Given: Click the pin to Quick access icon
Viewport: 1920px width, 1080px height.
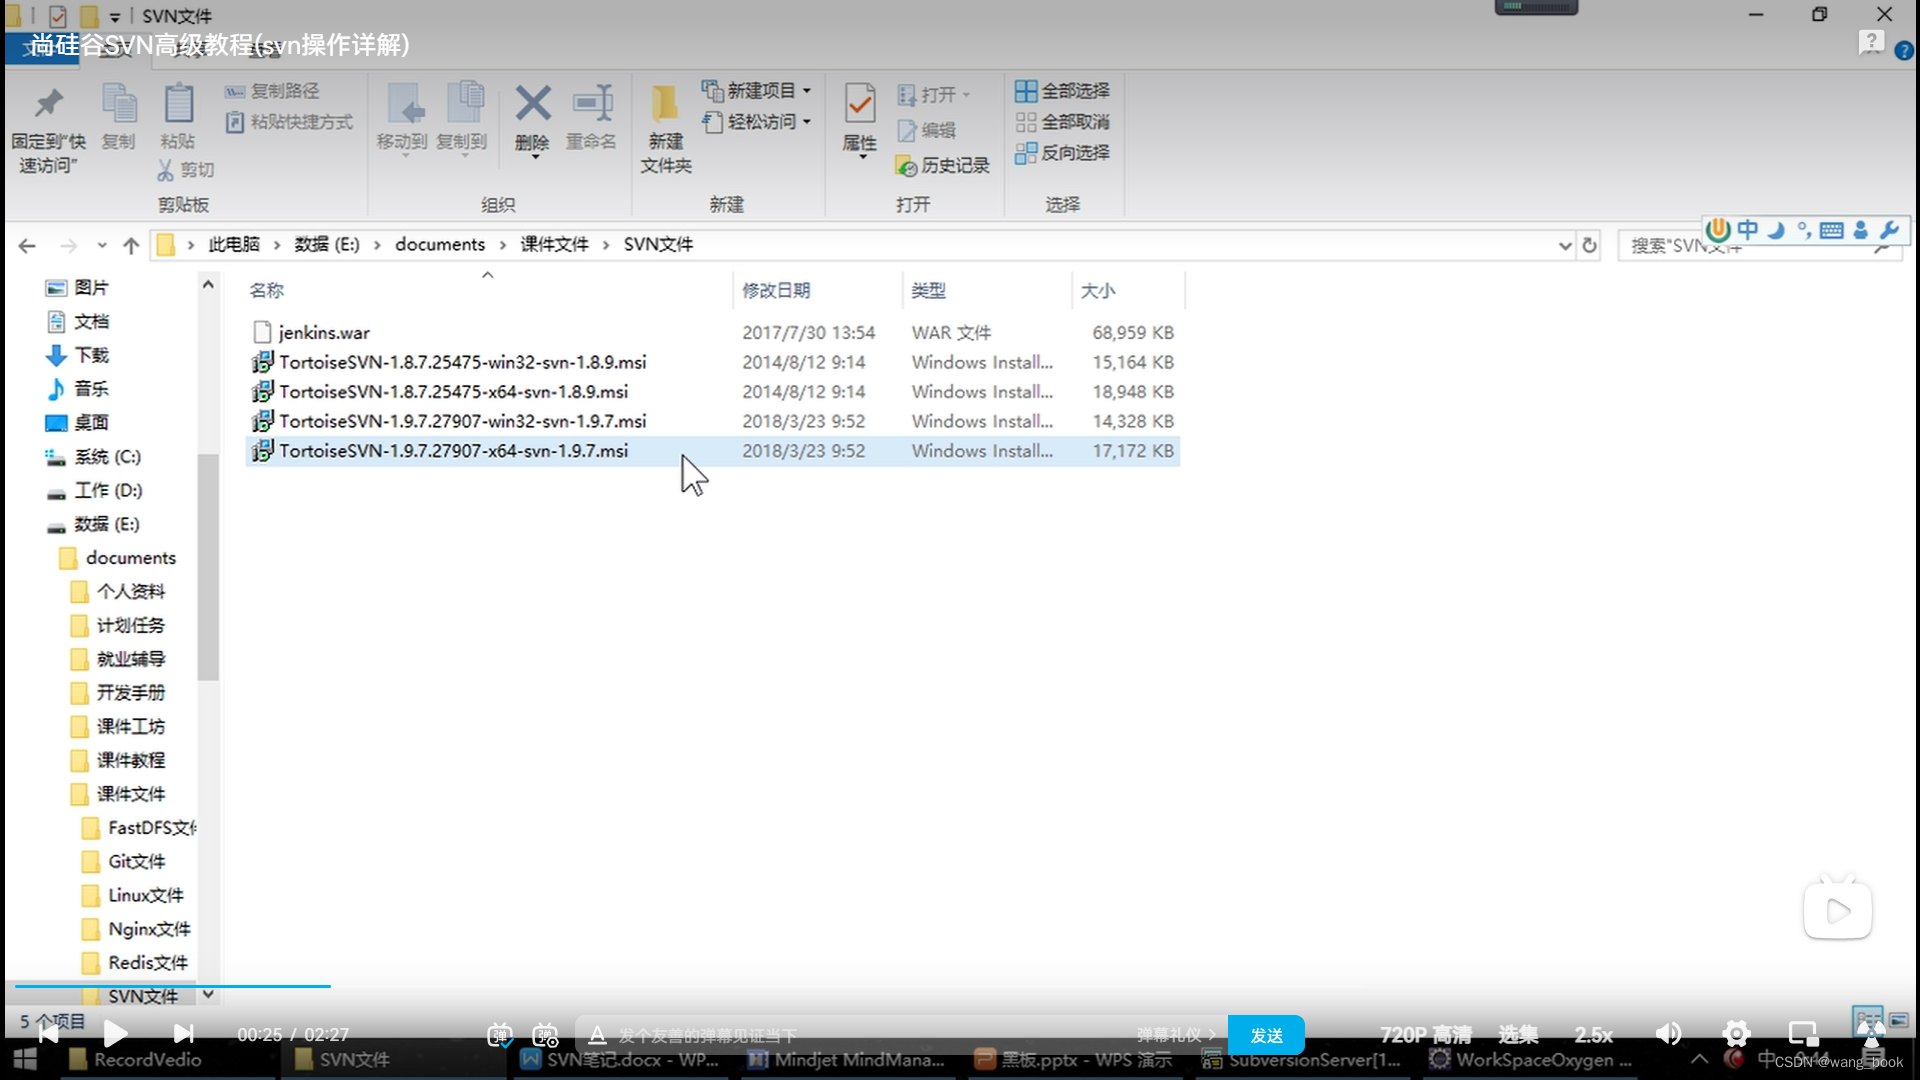Looking at the screenshot, I should click(x=48, y=103).
